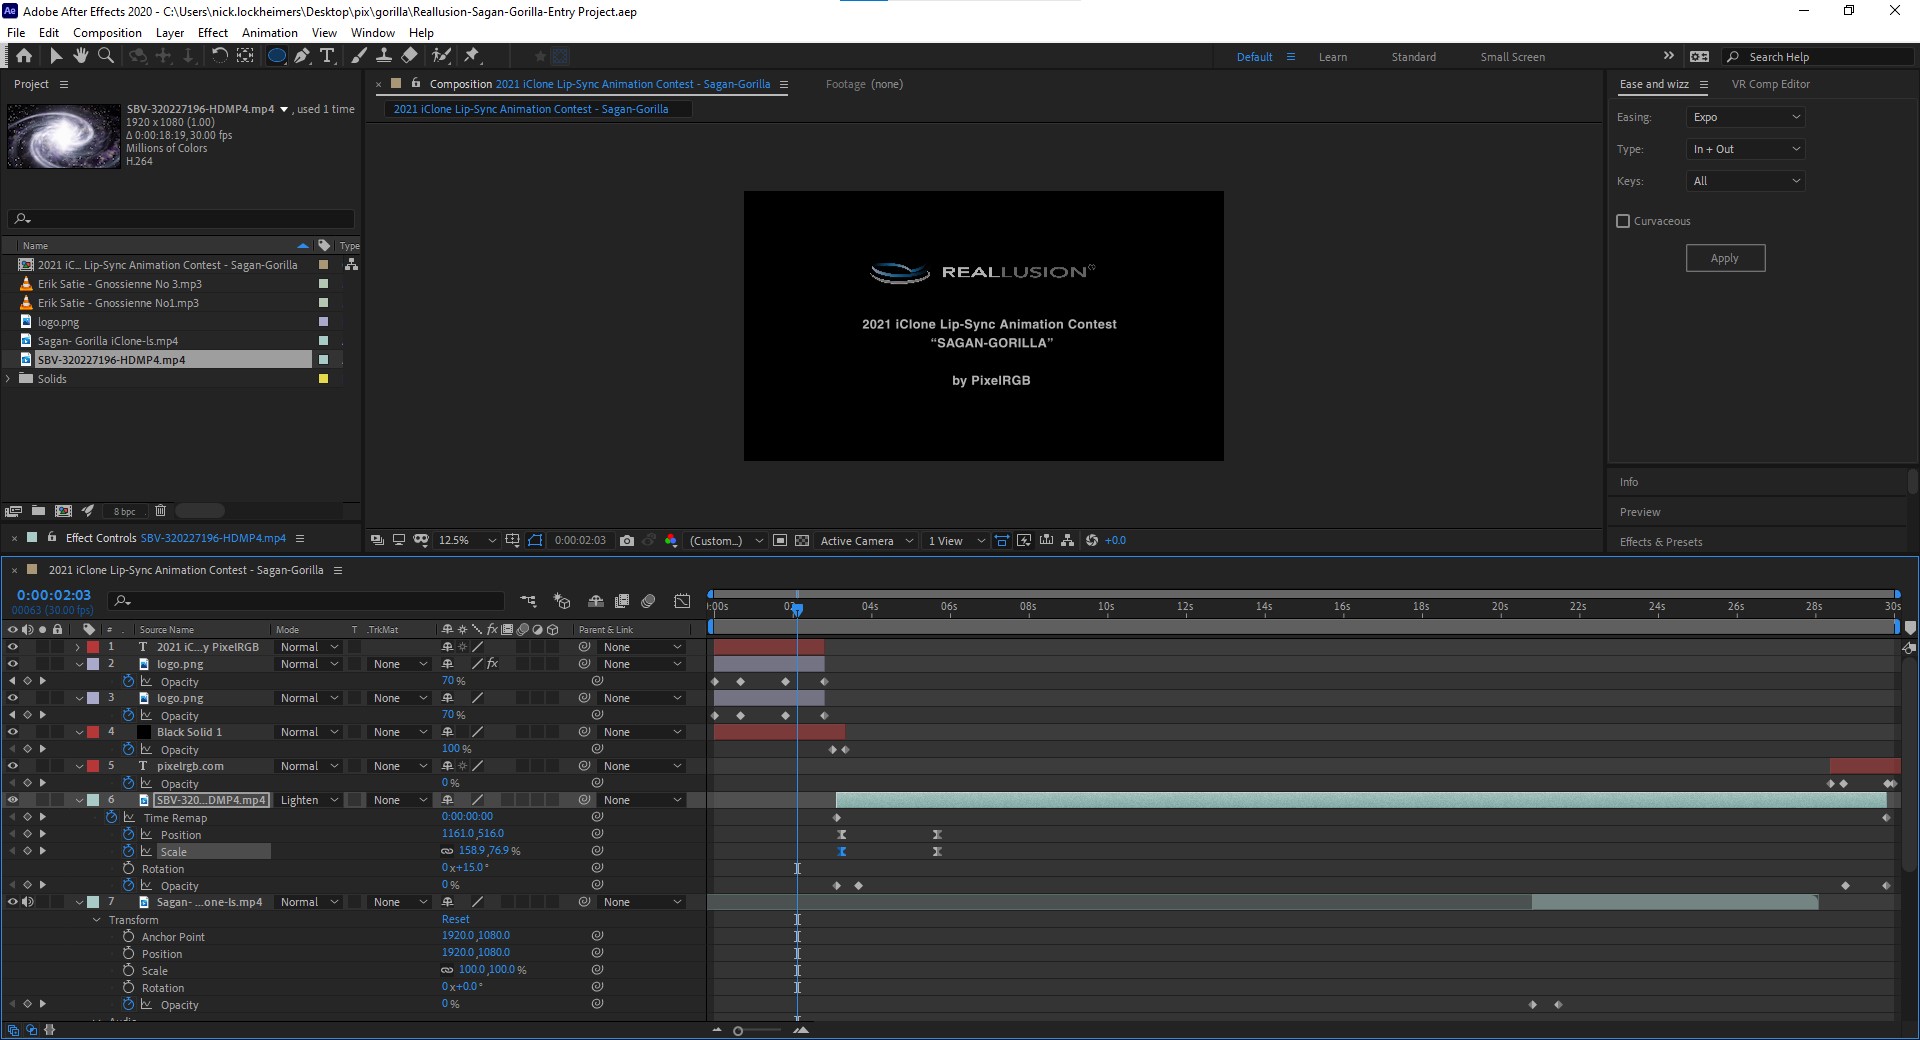The height and width of the screenshot is (1040, 1920).
Task: Select the Zoom magnifier tool
Action: point(106,56)
